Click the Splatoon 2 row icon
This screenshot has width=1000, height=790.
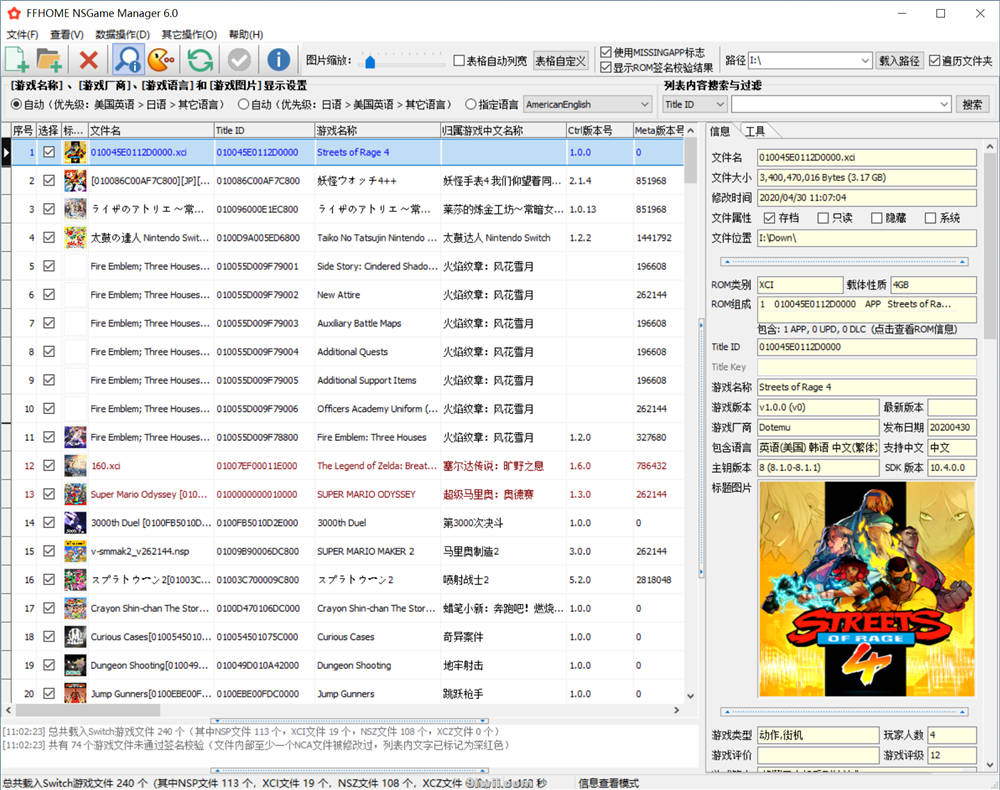point(75,580)
